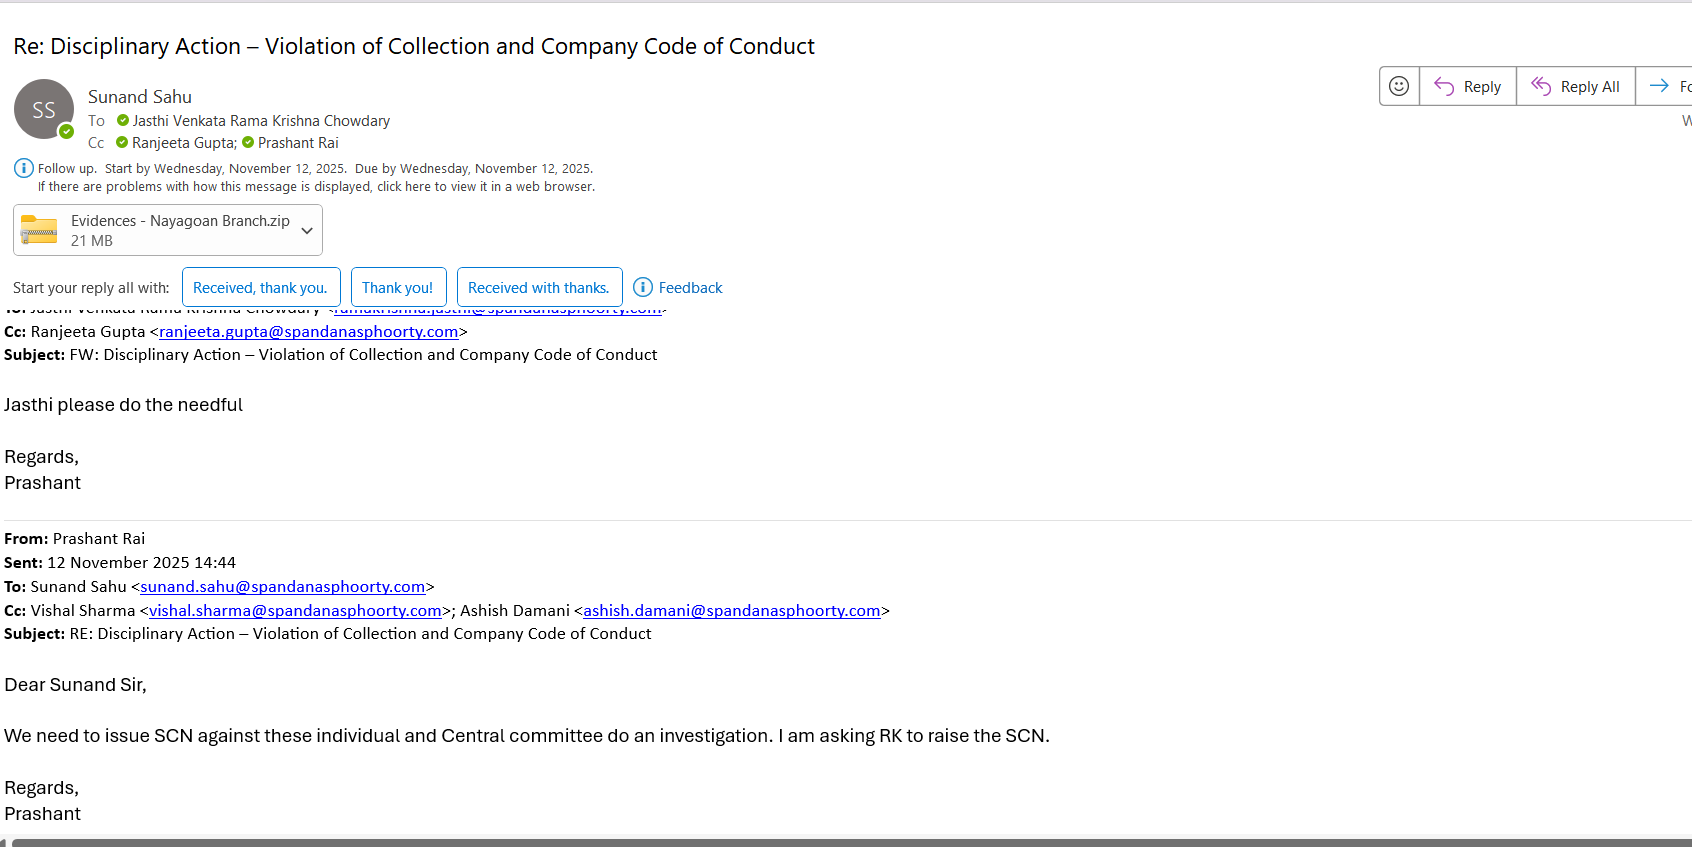Click the follow-up info icon
This screenshot has width=1692, height=847.
tap(23, 168)
